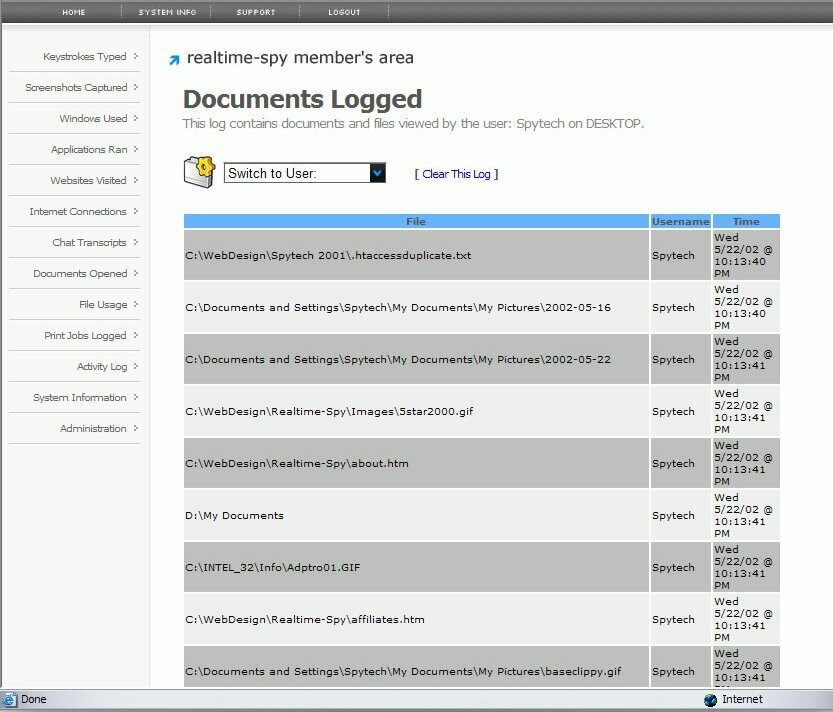Click the folder icon beside Switch to User
The height and width of the screenshot is (712, 833).
click(x=200, y=172)
